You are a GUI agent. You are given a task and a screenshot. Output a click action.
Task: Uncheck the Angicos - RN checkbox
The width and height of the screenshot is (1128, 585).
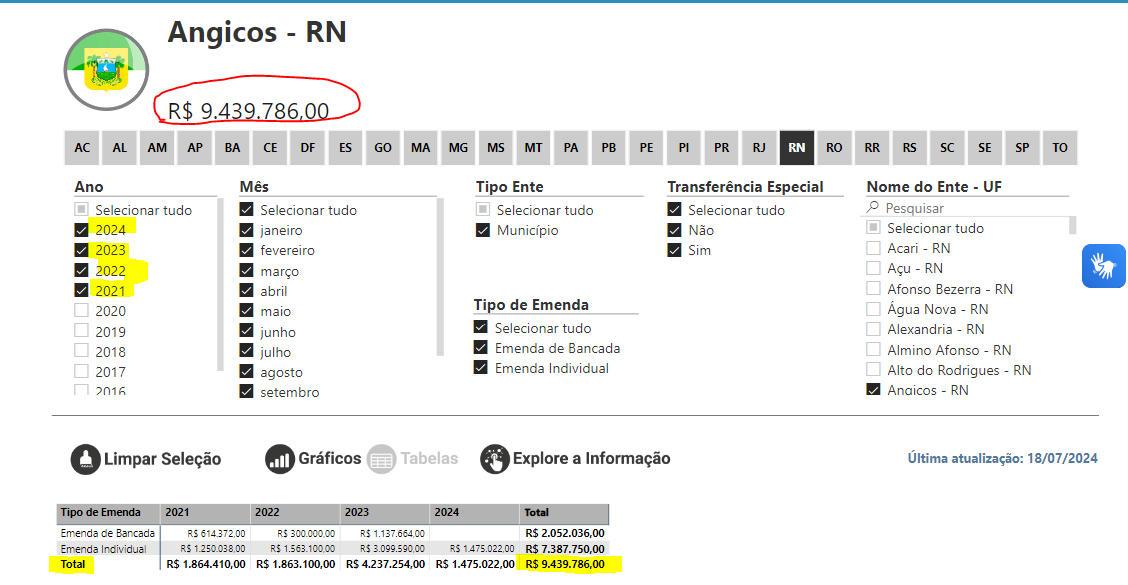(873, 389)
